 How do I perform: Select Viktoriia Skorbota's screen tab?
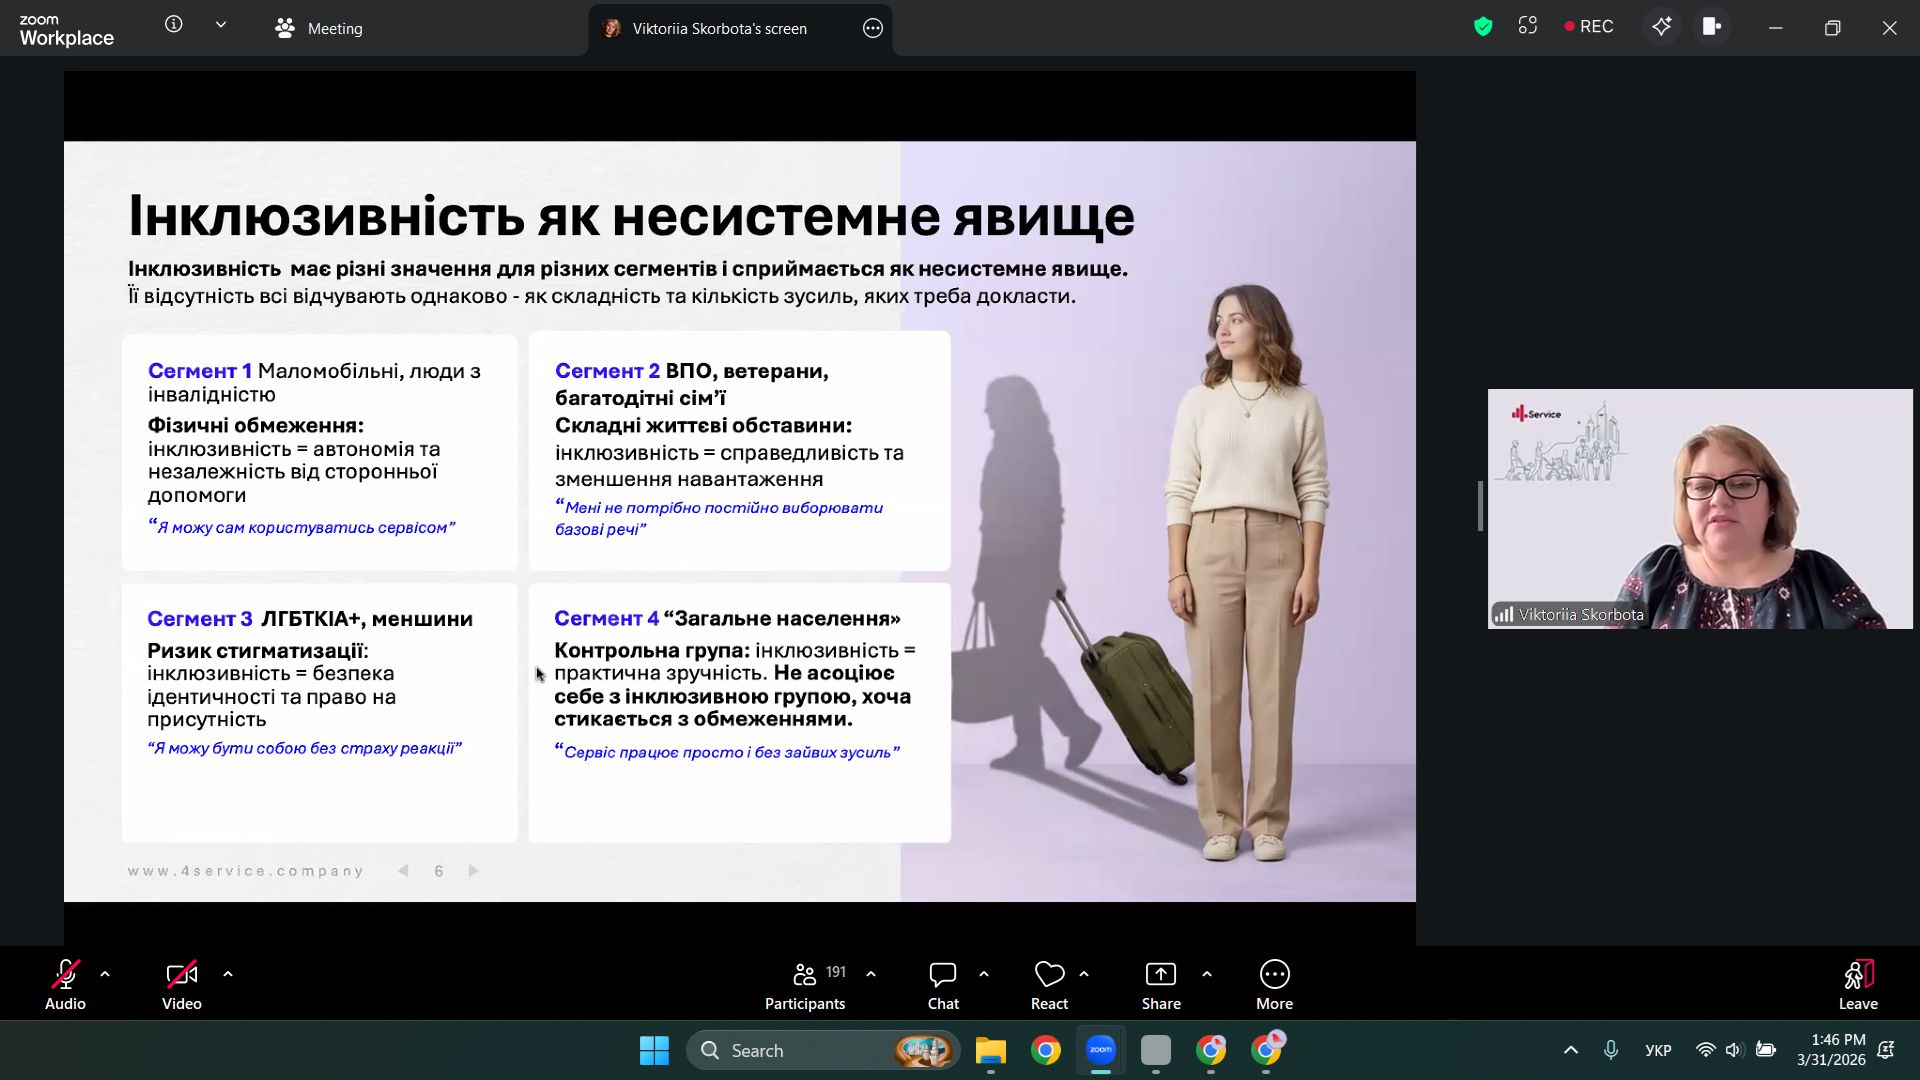pyautogui.click(x=718, y=29)
